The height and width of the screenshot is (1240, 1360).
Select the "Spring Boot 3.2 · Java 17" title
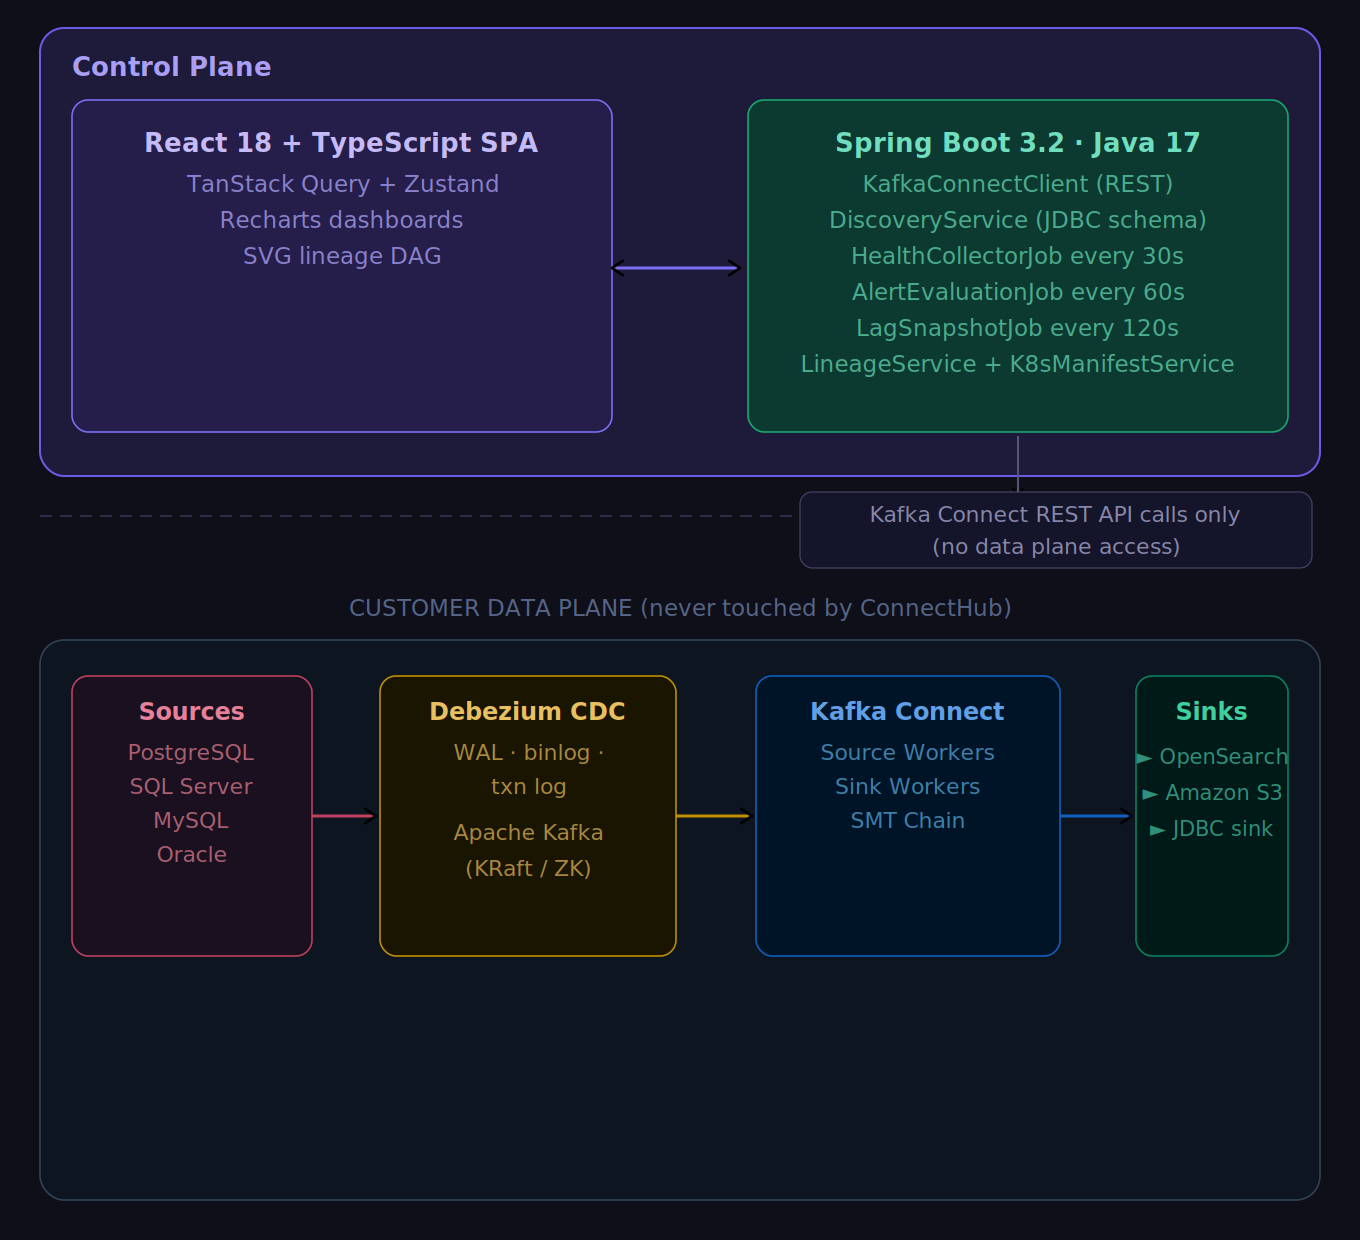(x=1018, y=143)
